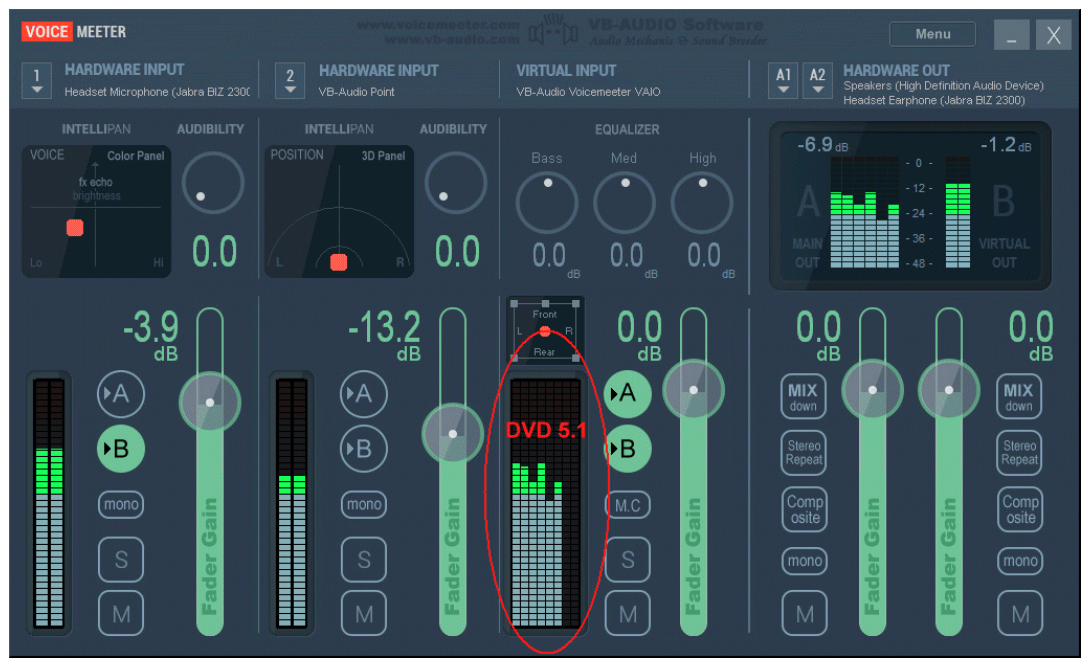Screen dimensions: 1088x666
Task: Click -6.9 dB main out level readout
Action: point(822,145)
